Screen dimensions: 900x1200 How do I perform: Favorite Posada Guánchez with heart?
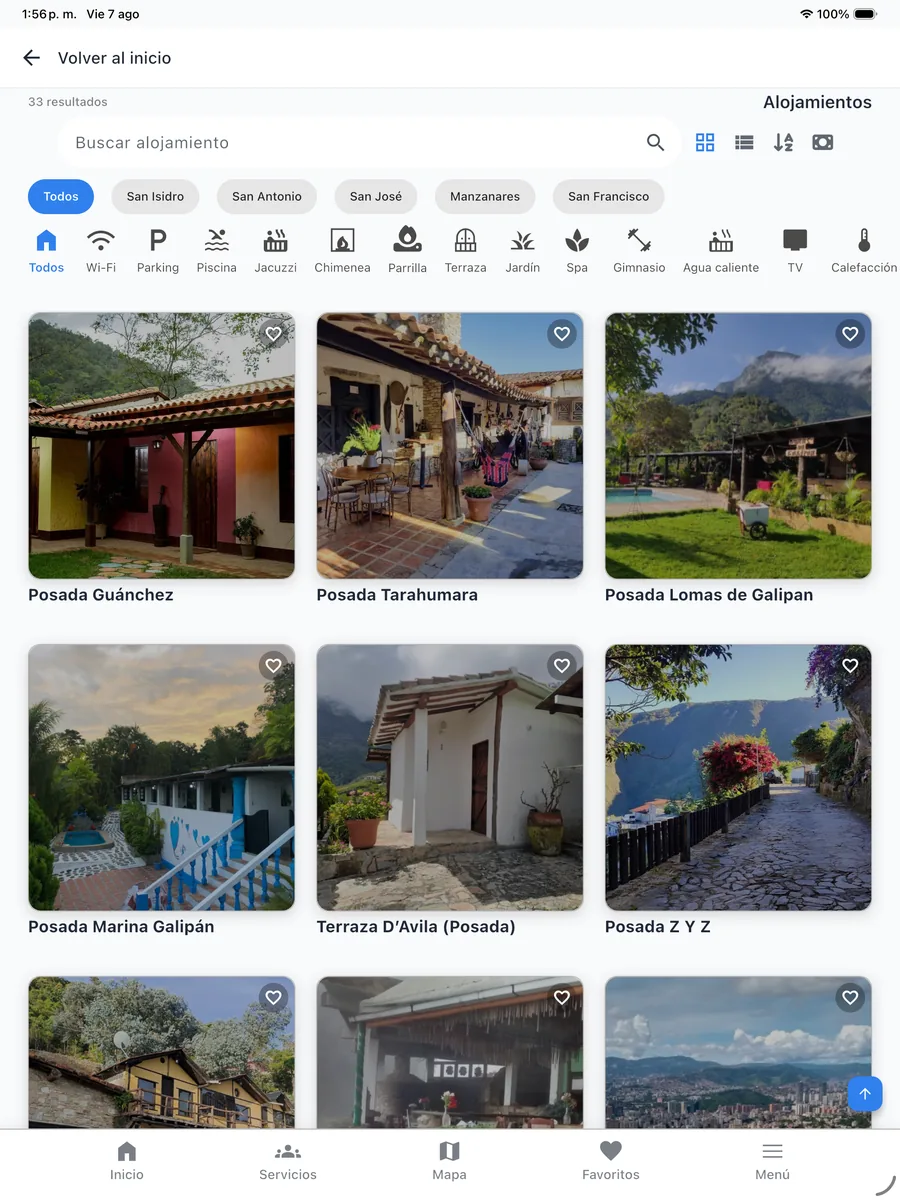coord(274,334)
